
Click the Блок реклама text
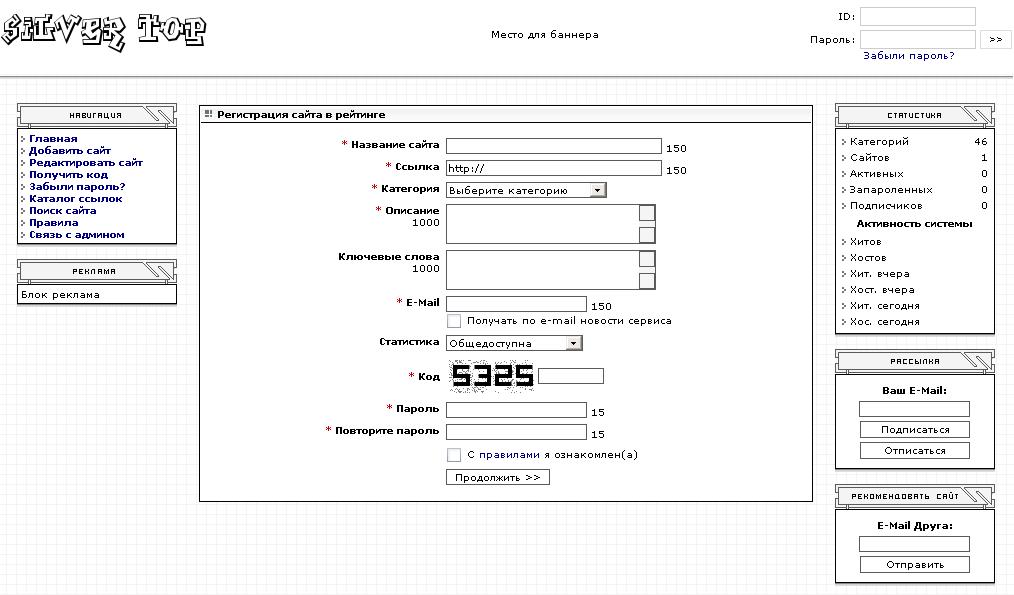60,295
